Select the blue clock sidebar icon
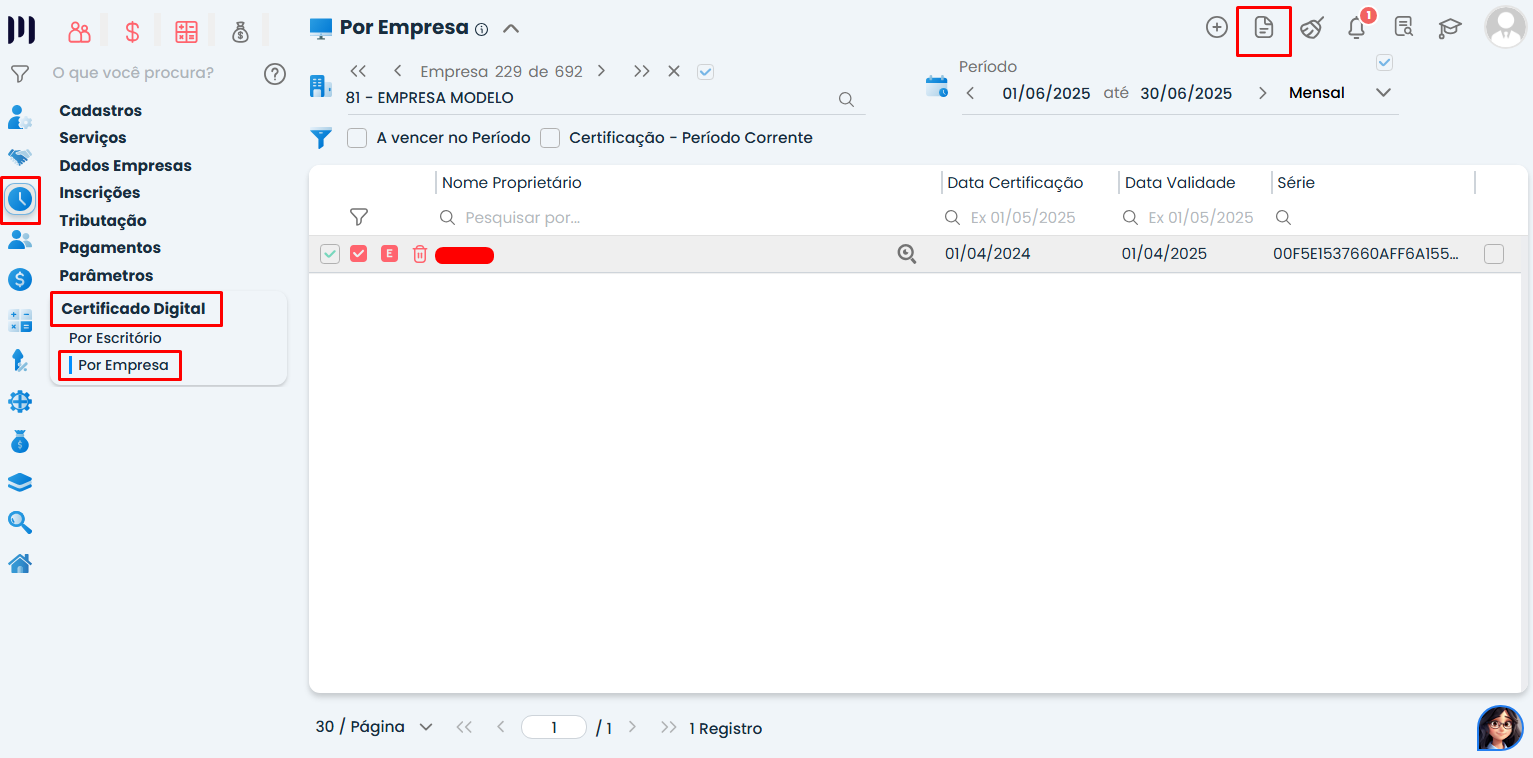The height and width of the screenshot is (758, 1533). [x=20, y=199]
